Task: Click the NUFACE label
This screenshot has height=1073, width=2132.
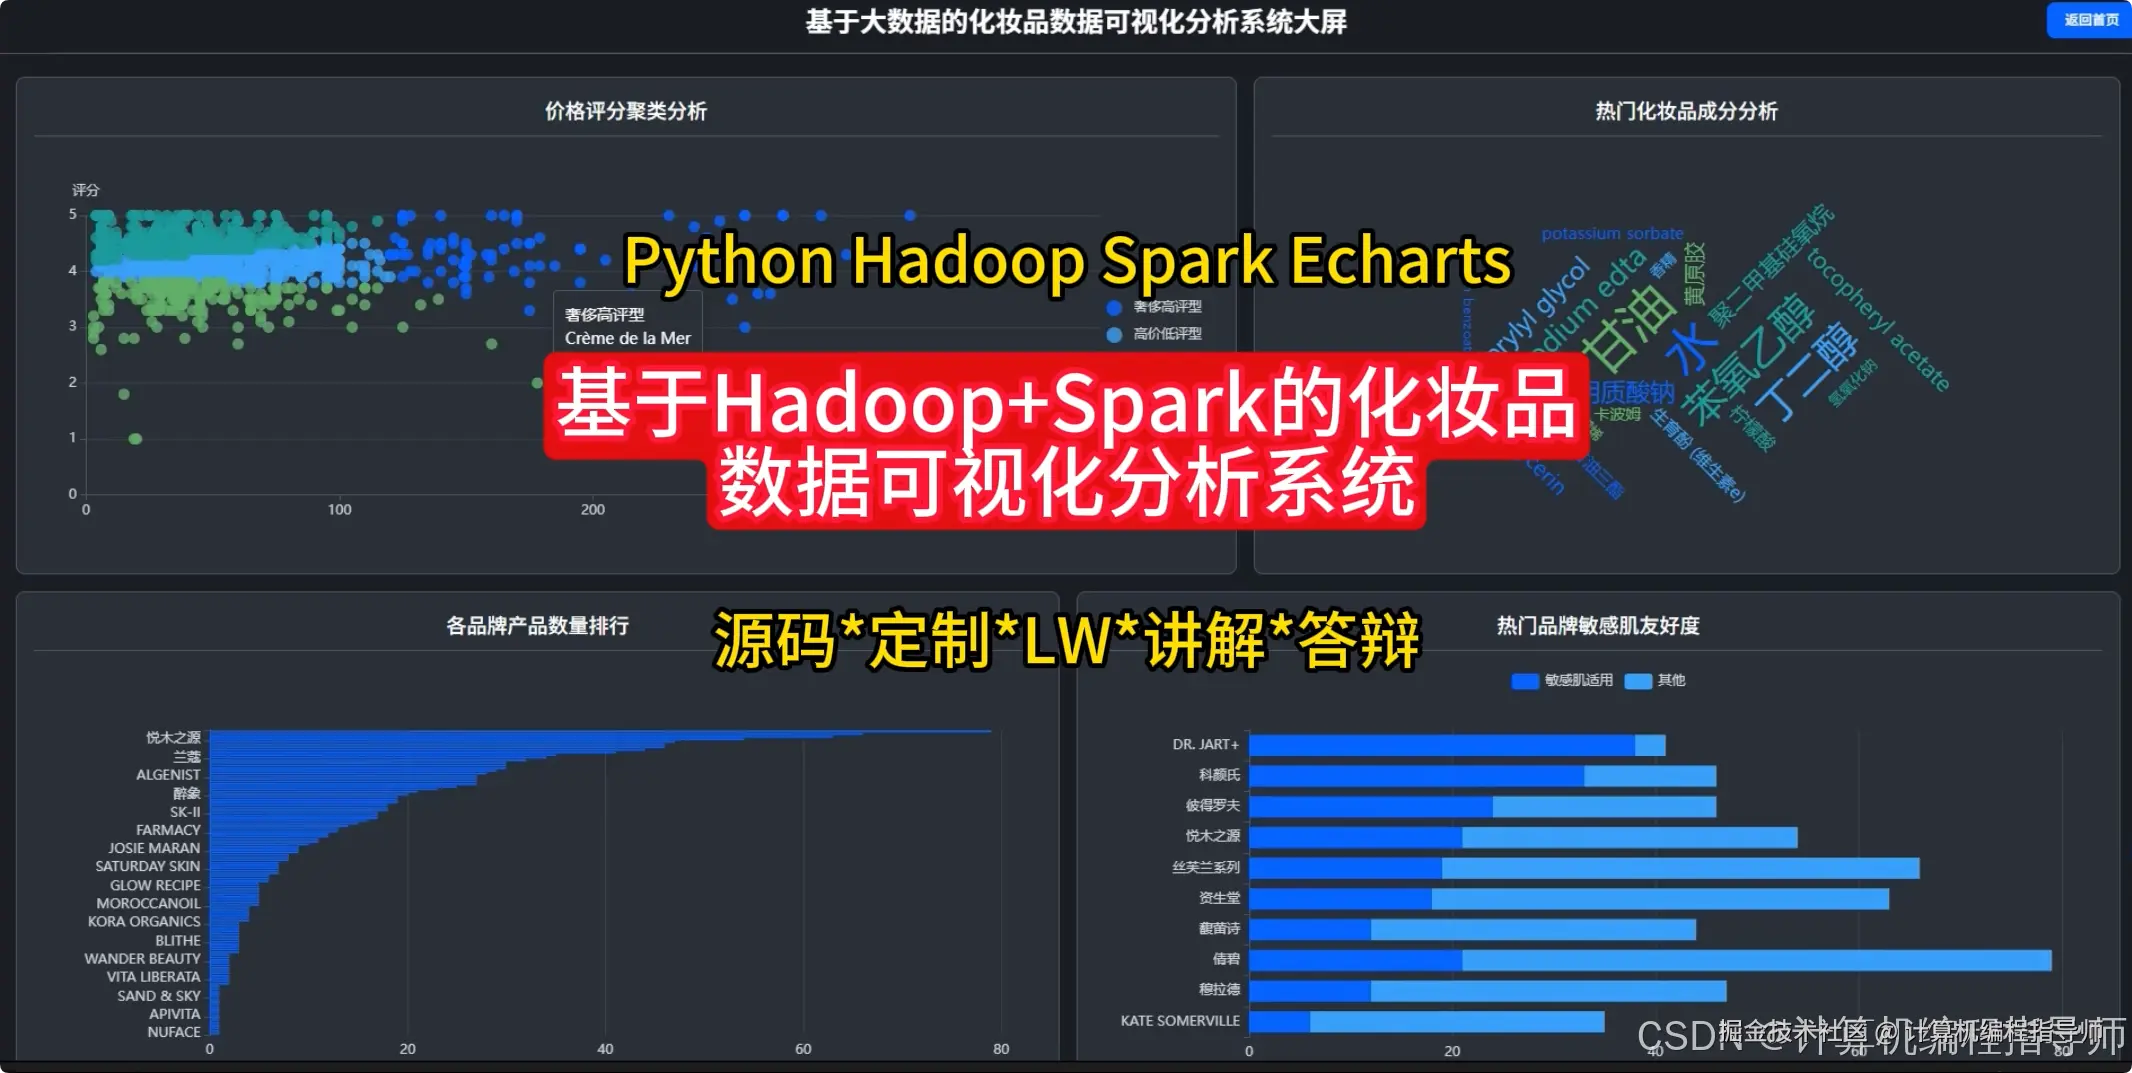Action: pyautogui.click(x=174, y=1032)
